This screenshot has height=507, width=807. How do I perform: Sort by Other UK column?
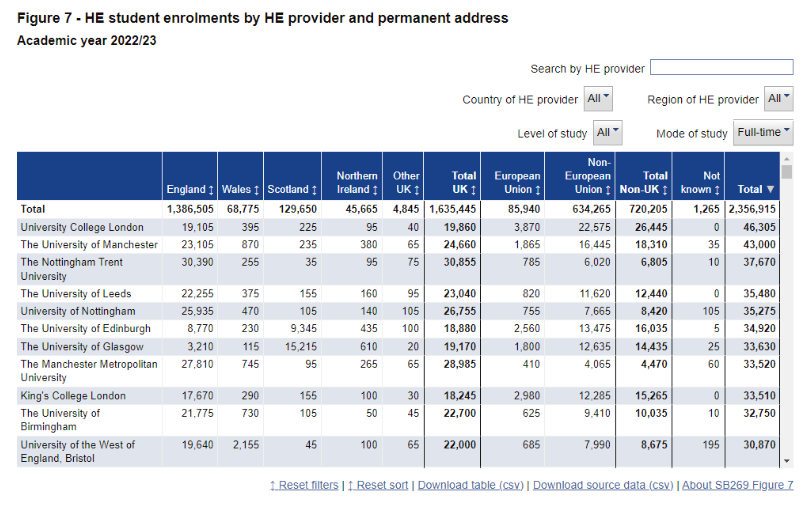pos(406,182)
